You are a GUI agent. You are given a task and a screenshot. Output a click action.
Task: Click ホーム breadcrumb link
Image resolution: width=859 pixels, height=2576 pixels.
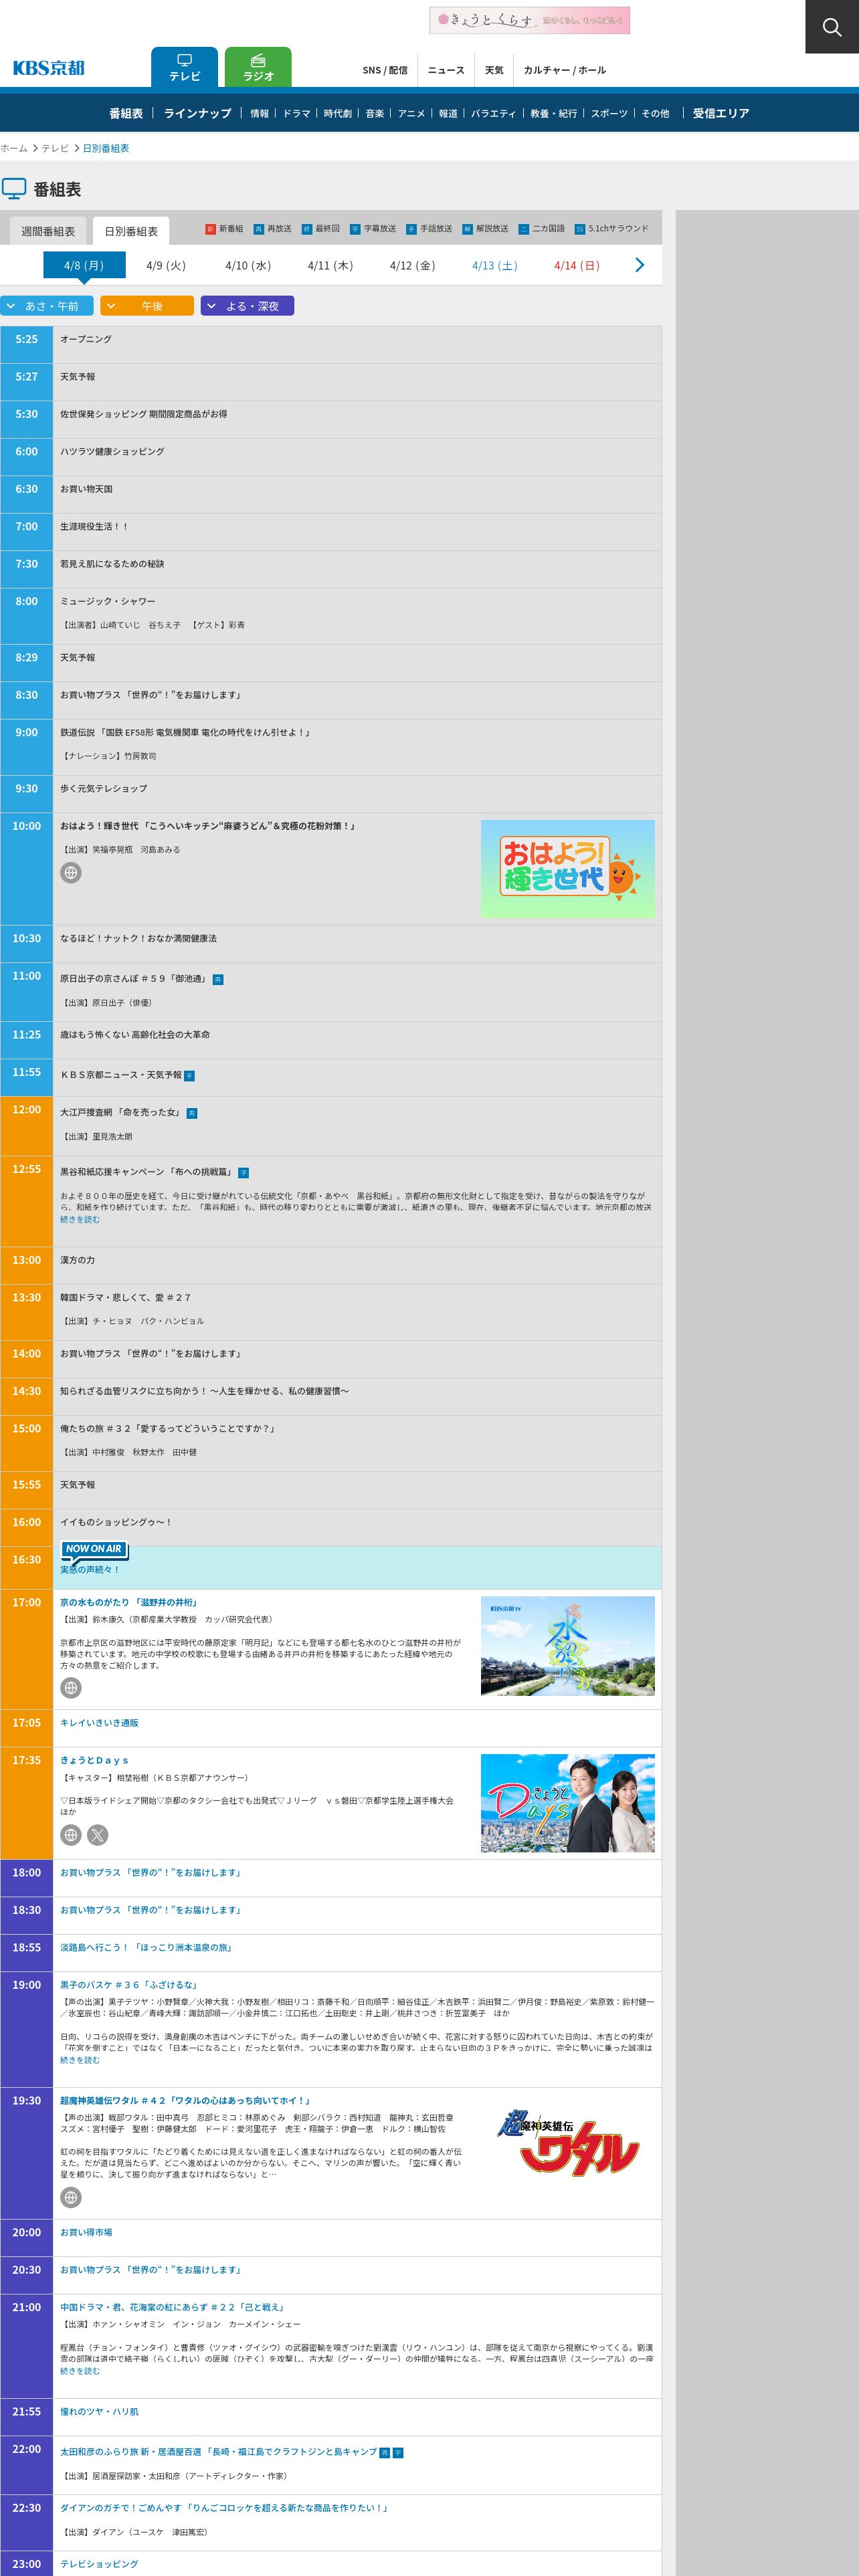(x=14, y=148)
